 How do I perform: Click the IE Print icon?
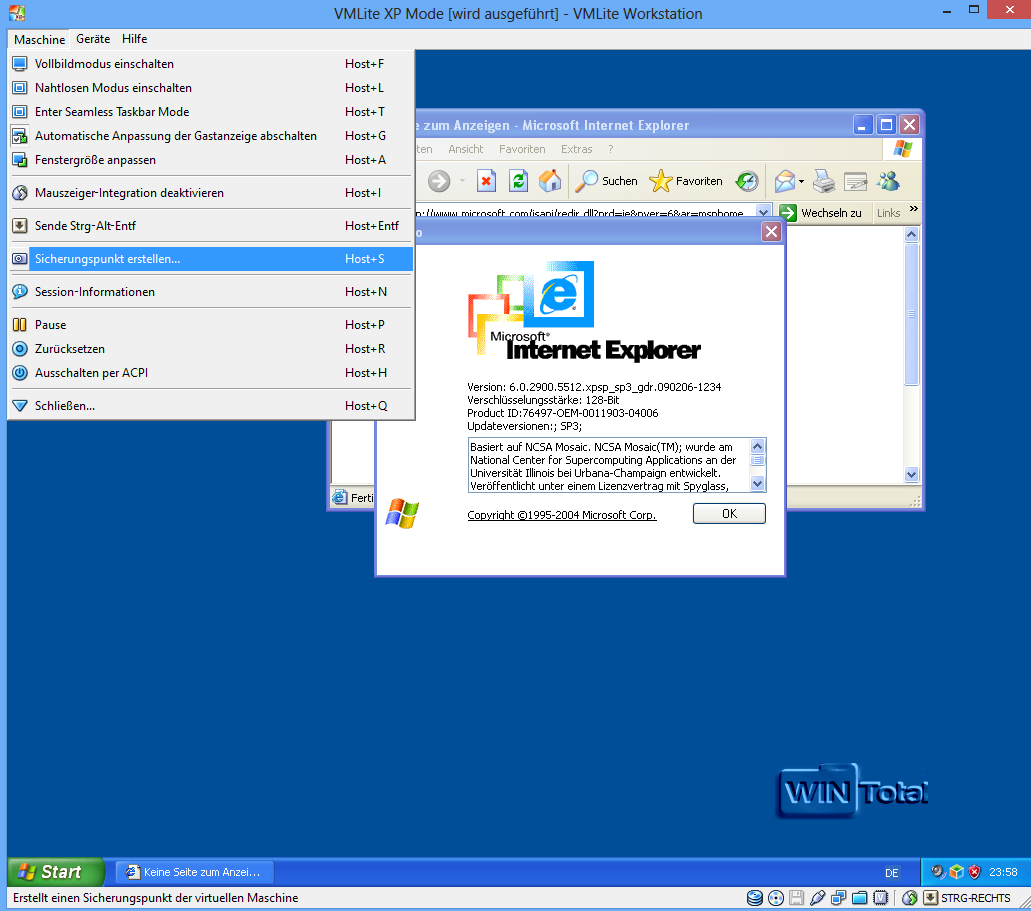click(823, 181)
